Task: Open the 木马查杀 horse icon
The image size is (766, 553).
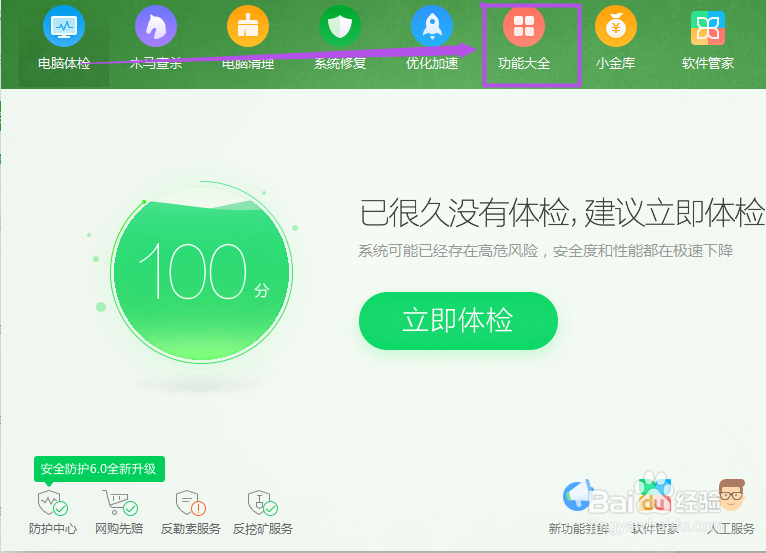Action: click(156, 26)
